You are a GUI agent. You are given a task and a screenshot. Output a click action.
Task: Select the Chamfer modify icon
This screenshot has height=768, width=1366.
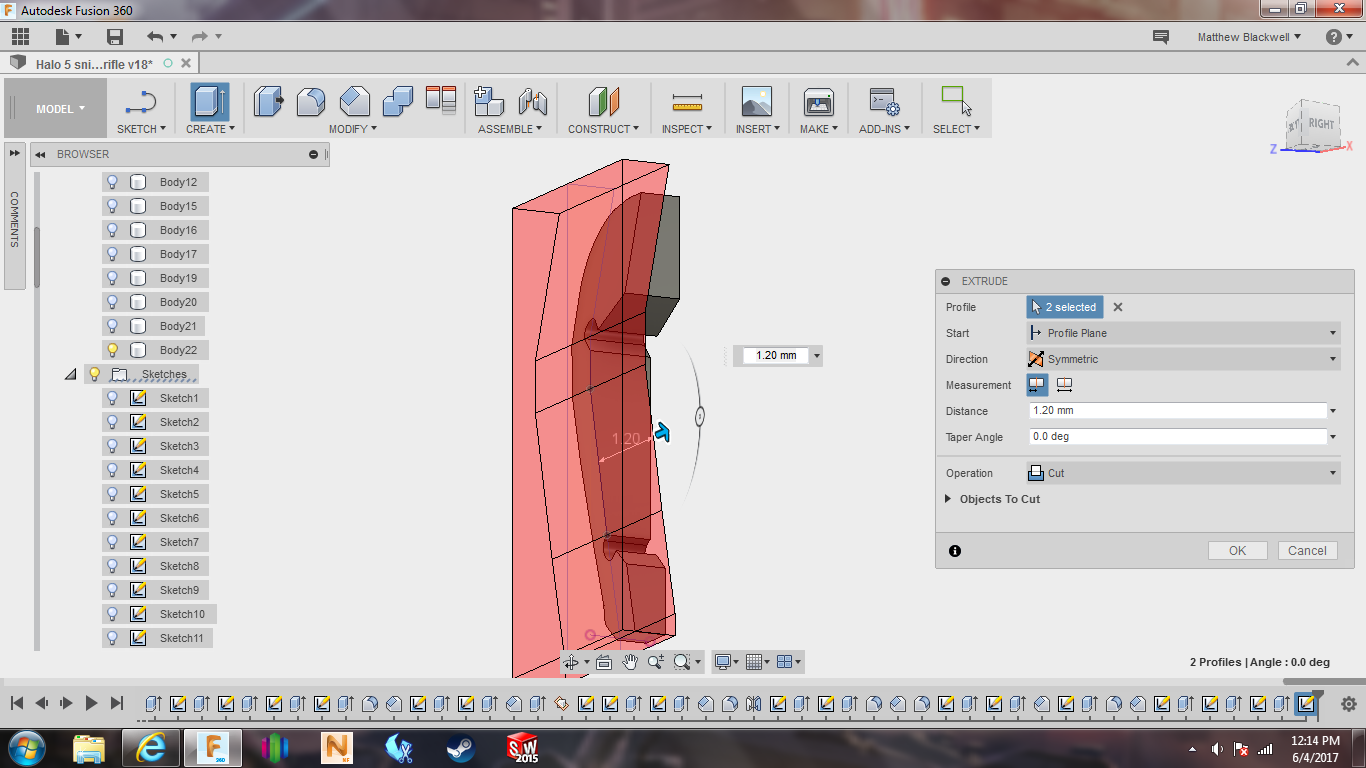(x=355, y=101)
